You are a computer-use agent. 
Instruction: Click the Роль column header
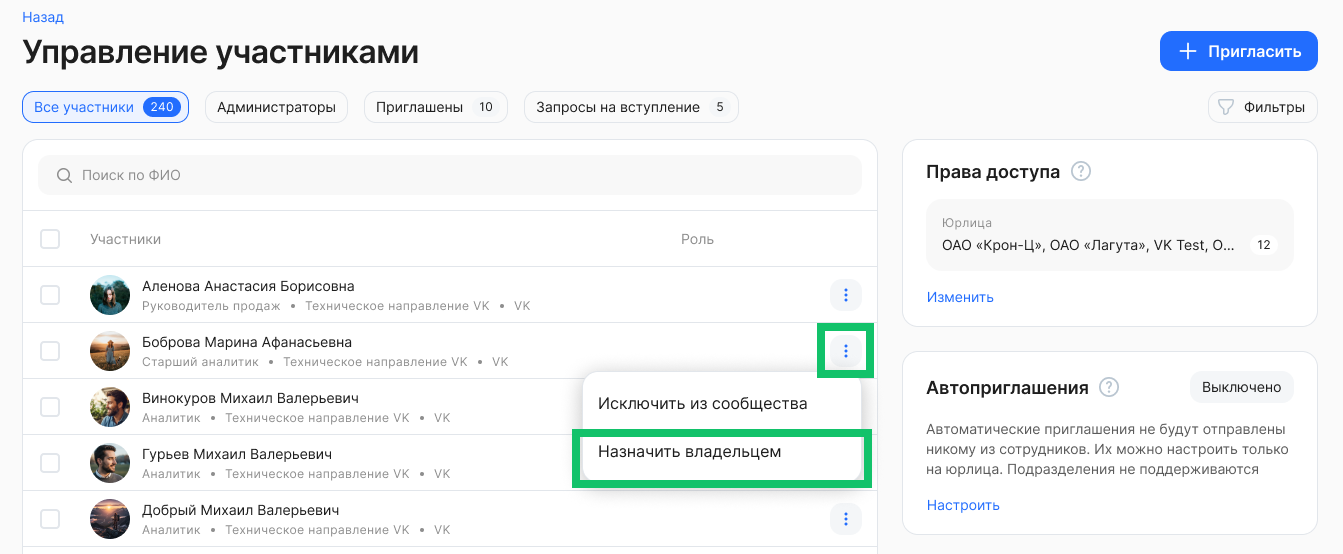tap(697, 239)
